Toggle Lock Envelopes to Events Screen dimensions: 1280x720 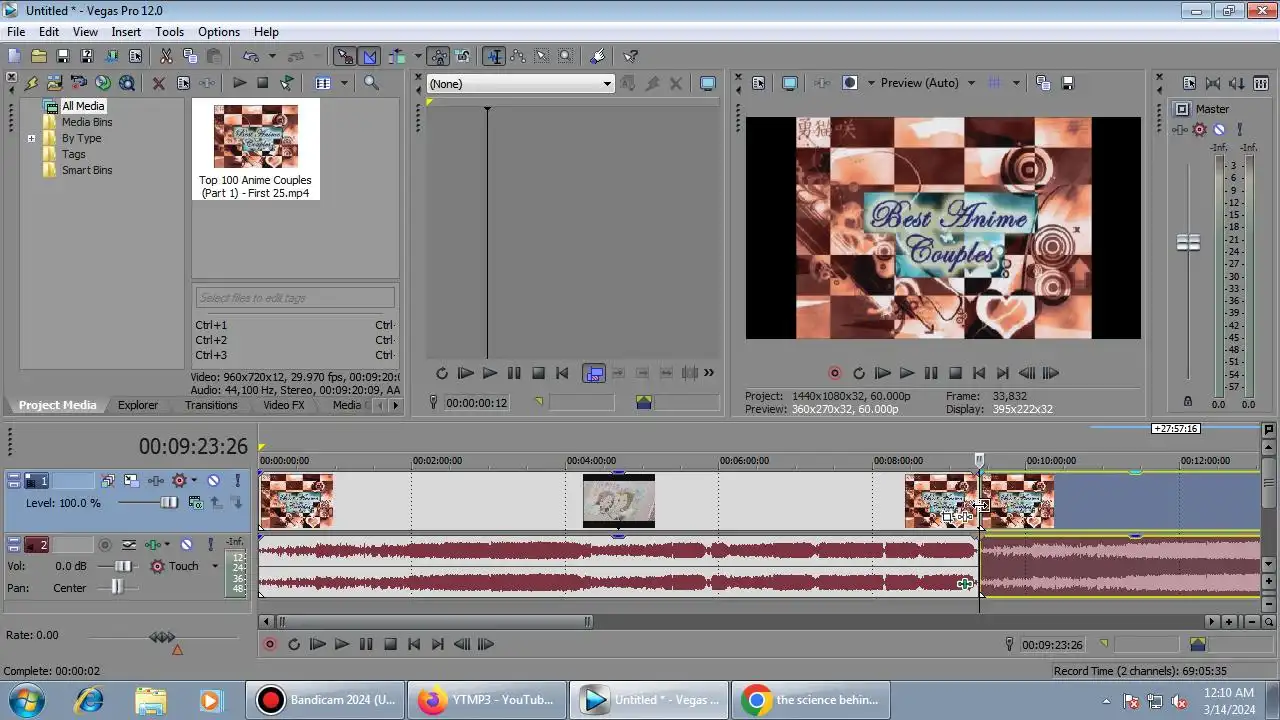(438, 57)
